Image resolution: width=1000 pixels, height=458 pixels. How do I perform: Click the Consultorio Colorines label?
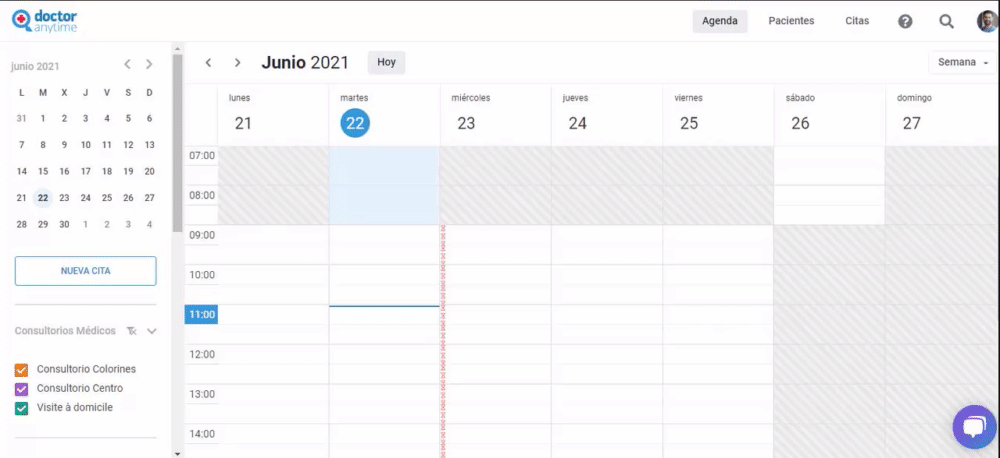pyautogui.click(x=86, y=369)
